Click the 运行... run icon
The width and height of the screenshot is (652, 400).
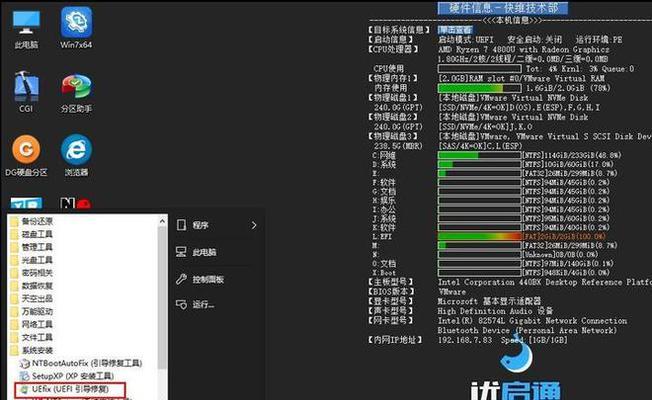(x=181, y=304)
